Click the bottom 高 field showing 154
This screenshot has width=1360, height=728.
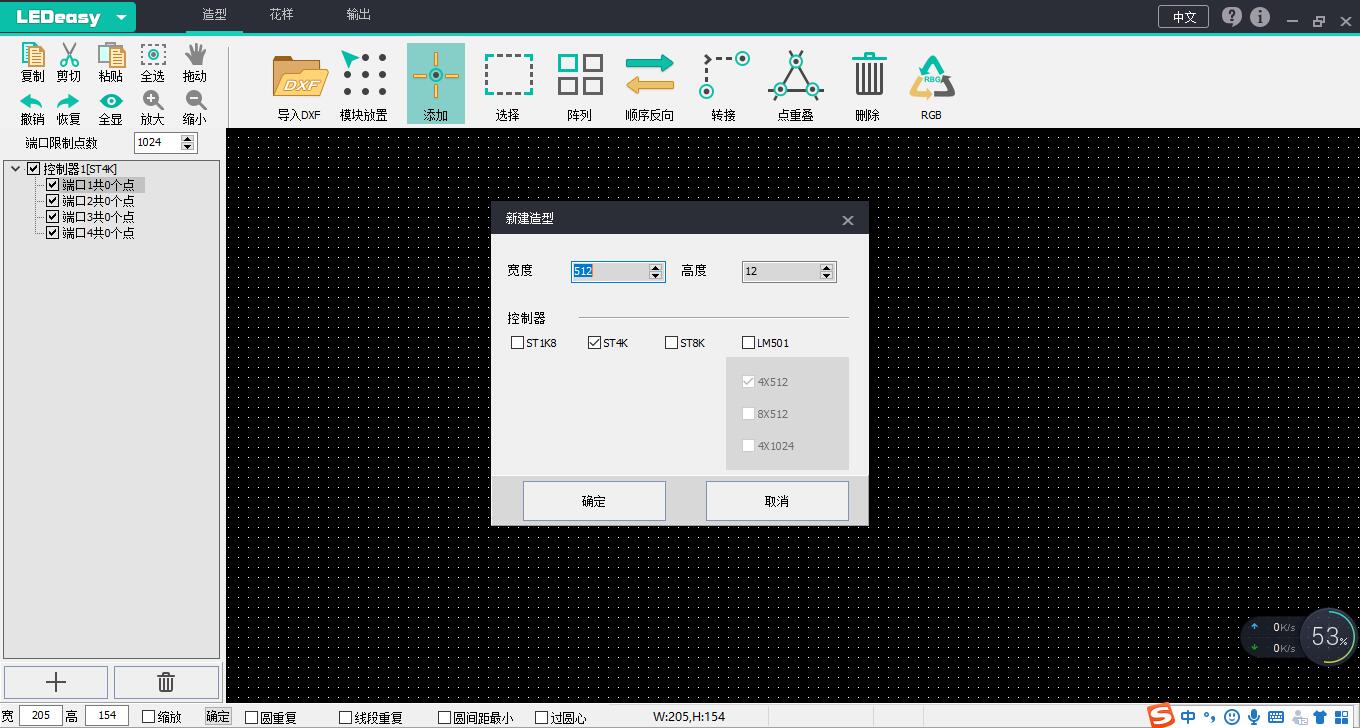click(x=107, y=716)
